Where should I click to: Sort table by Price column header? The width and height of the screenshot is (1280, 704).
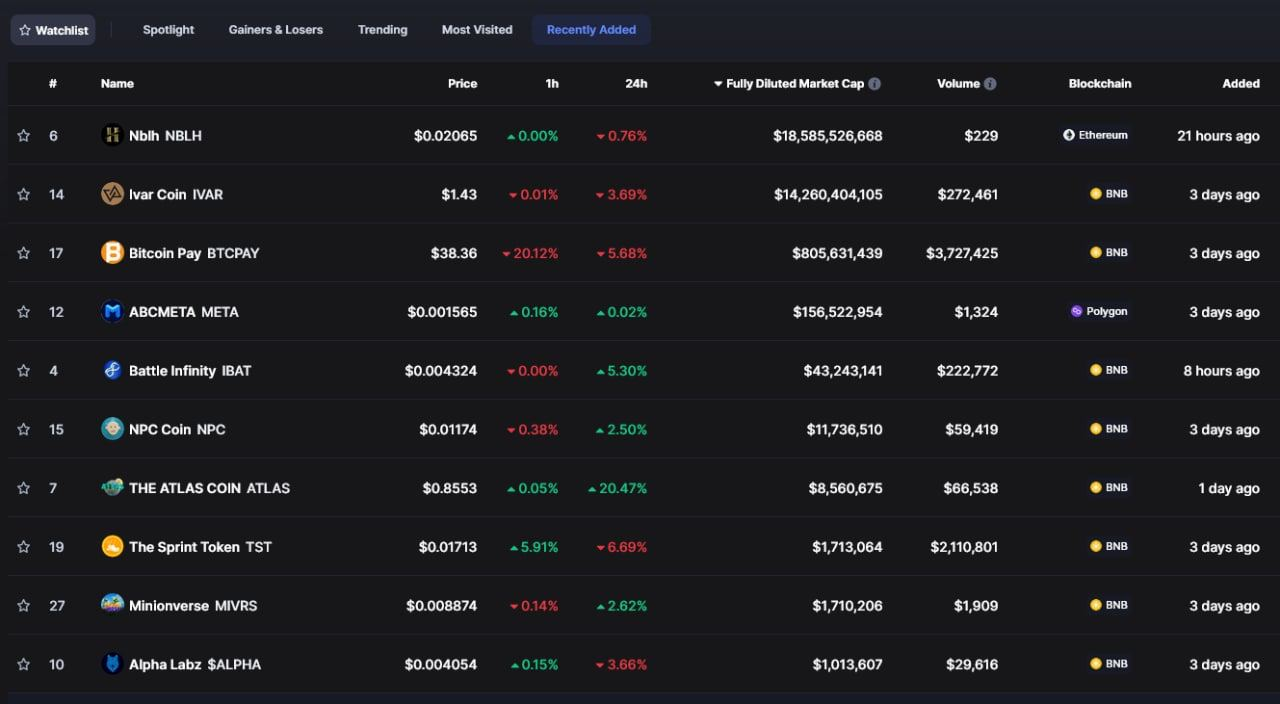click(x=462, y=84)
